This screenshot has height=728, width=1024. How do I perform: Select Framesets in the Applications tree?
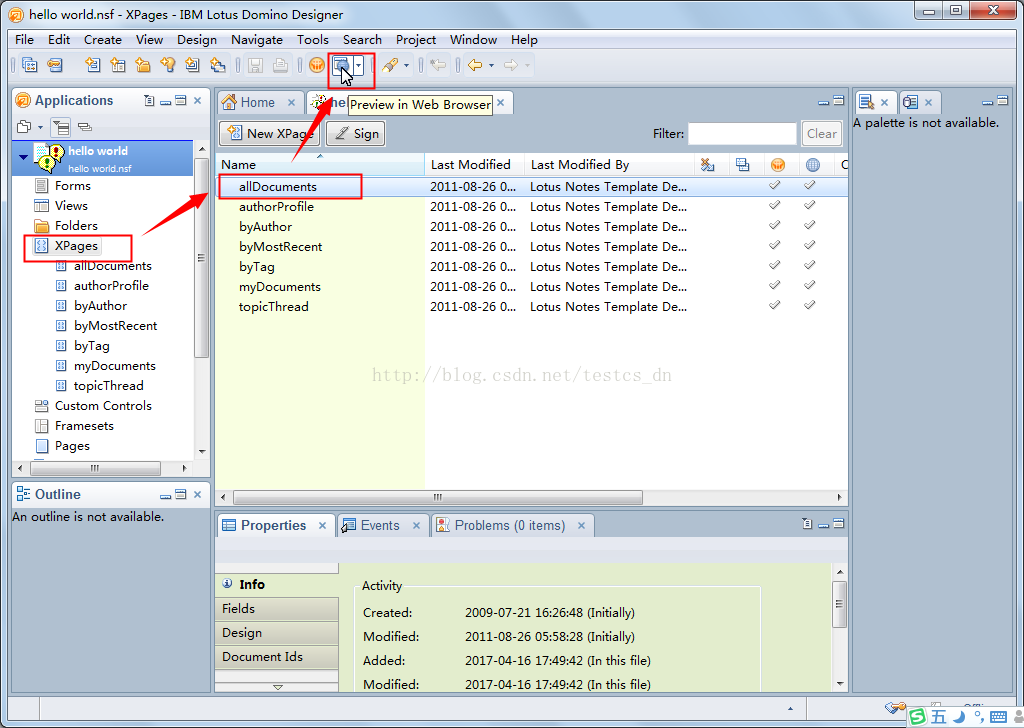point(84,426)
